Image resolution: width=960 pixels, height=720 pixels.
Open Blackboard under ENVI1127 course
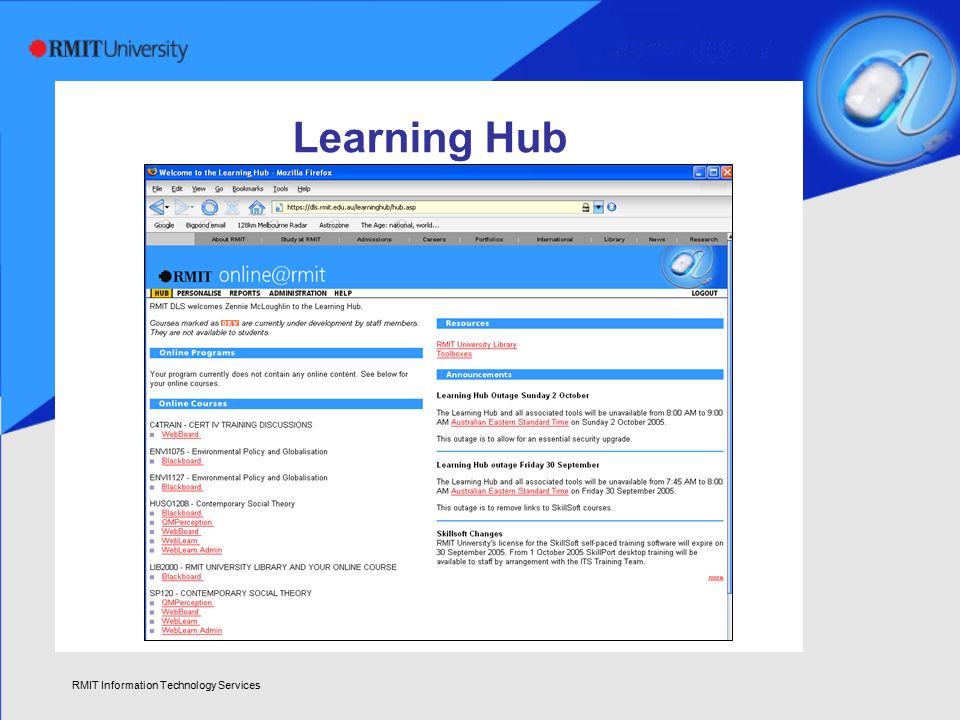(182, 487)
